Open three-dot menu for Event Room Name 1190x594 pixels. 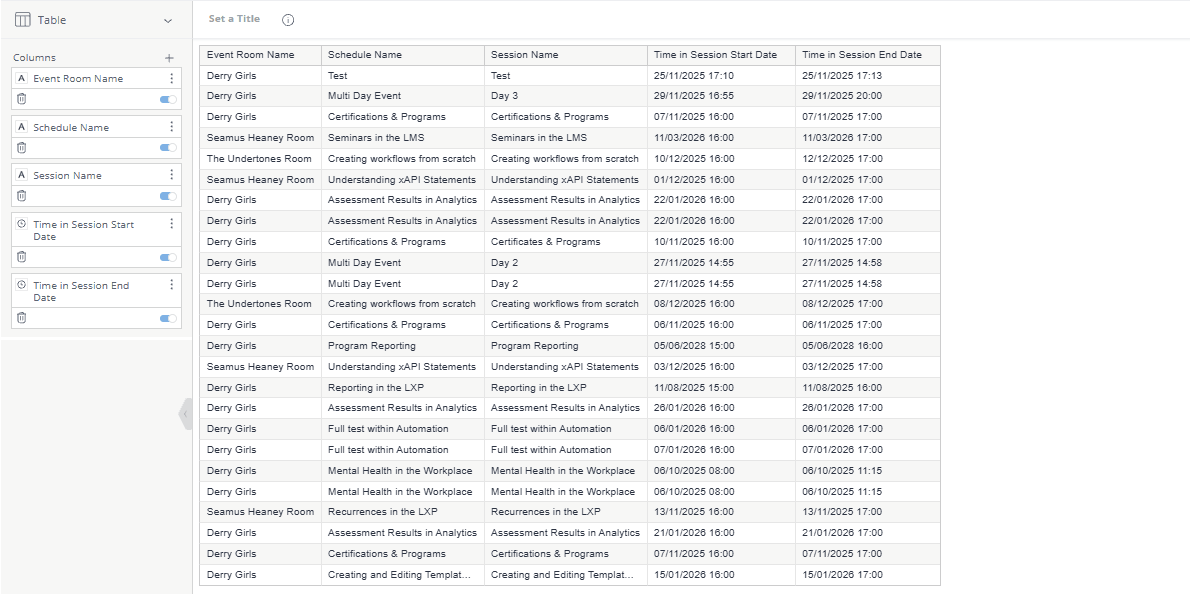(x=171, y=78)
